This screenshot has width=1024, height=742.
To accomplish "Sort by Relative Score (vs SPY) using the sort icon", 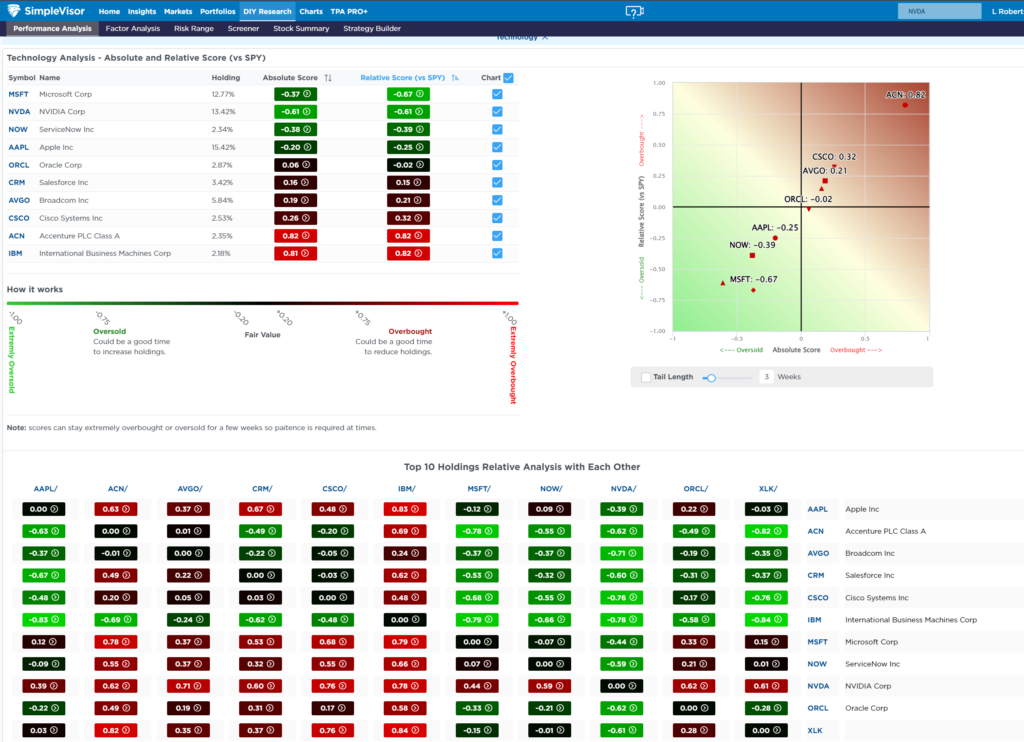I will pos(455,77).
